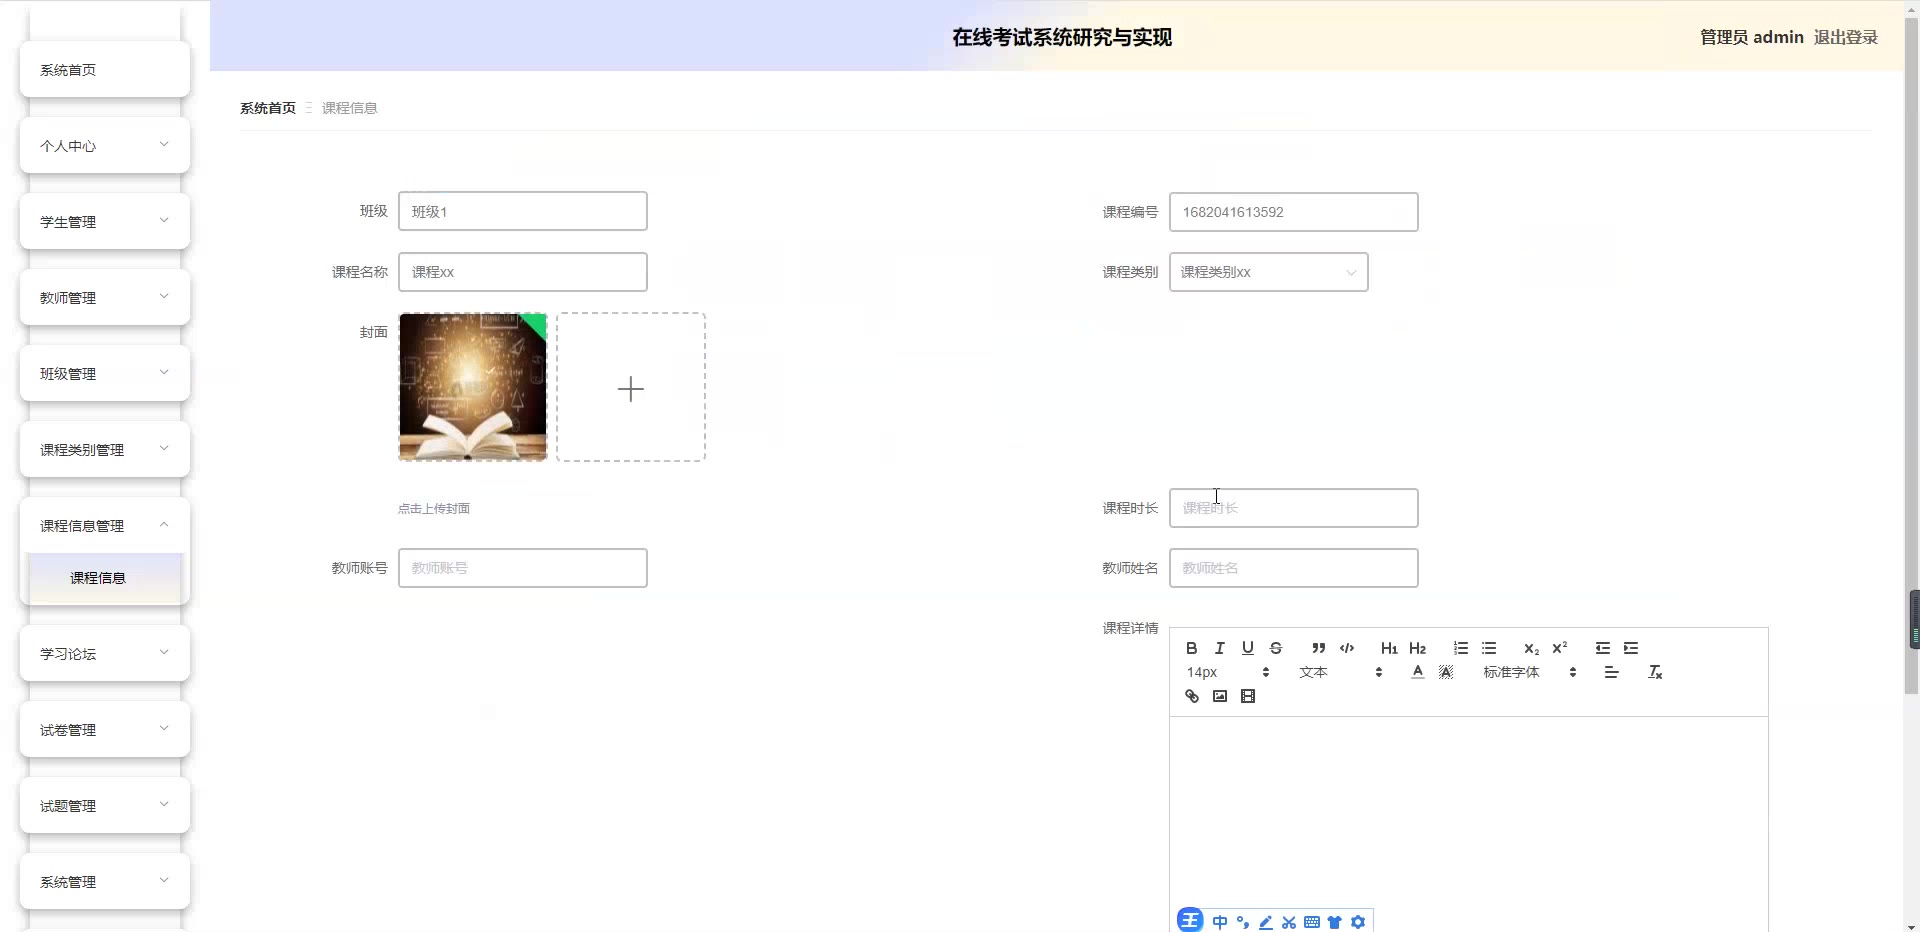Expand the 教师管理 sidebar menu
The height and width of the screenshot is (932, 1920).
(x=105, y=298)
